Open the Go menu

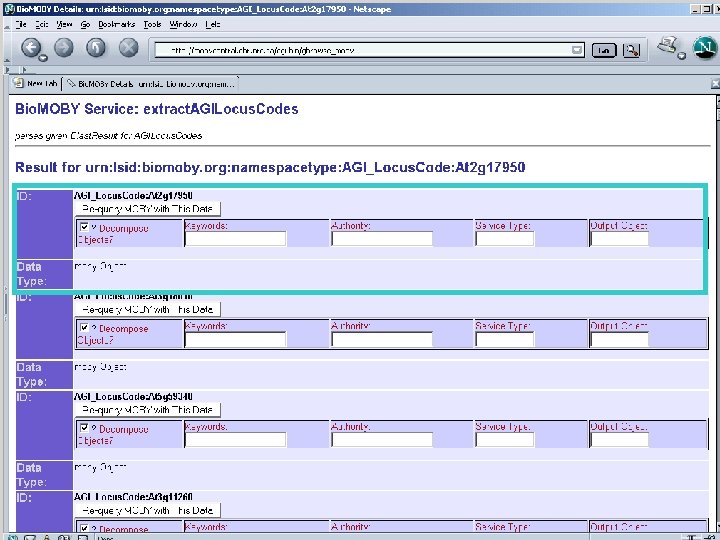coord(85,24)
